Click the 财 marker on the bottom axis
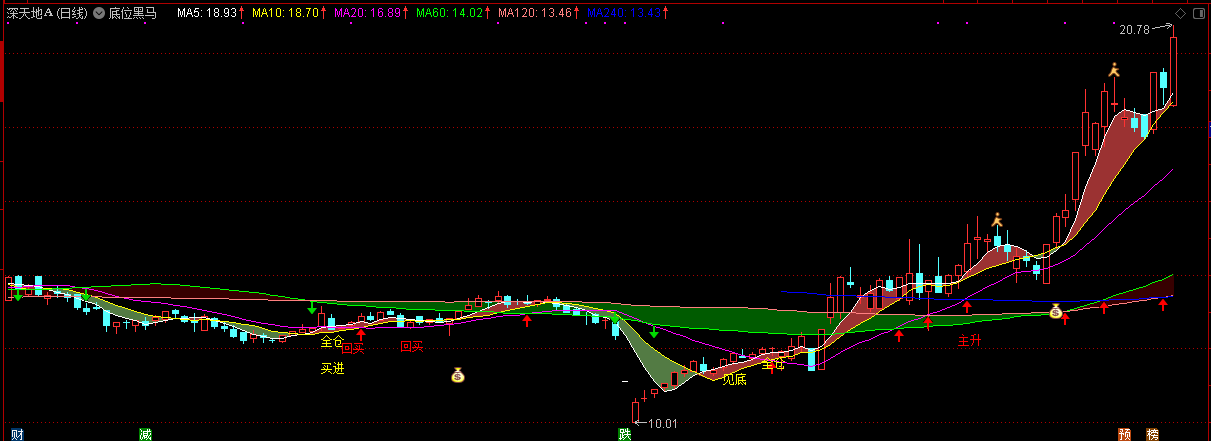 click(x=17, y=434)
